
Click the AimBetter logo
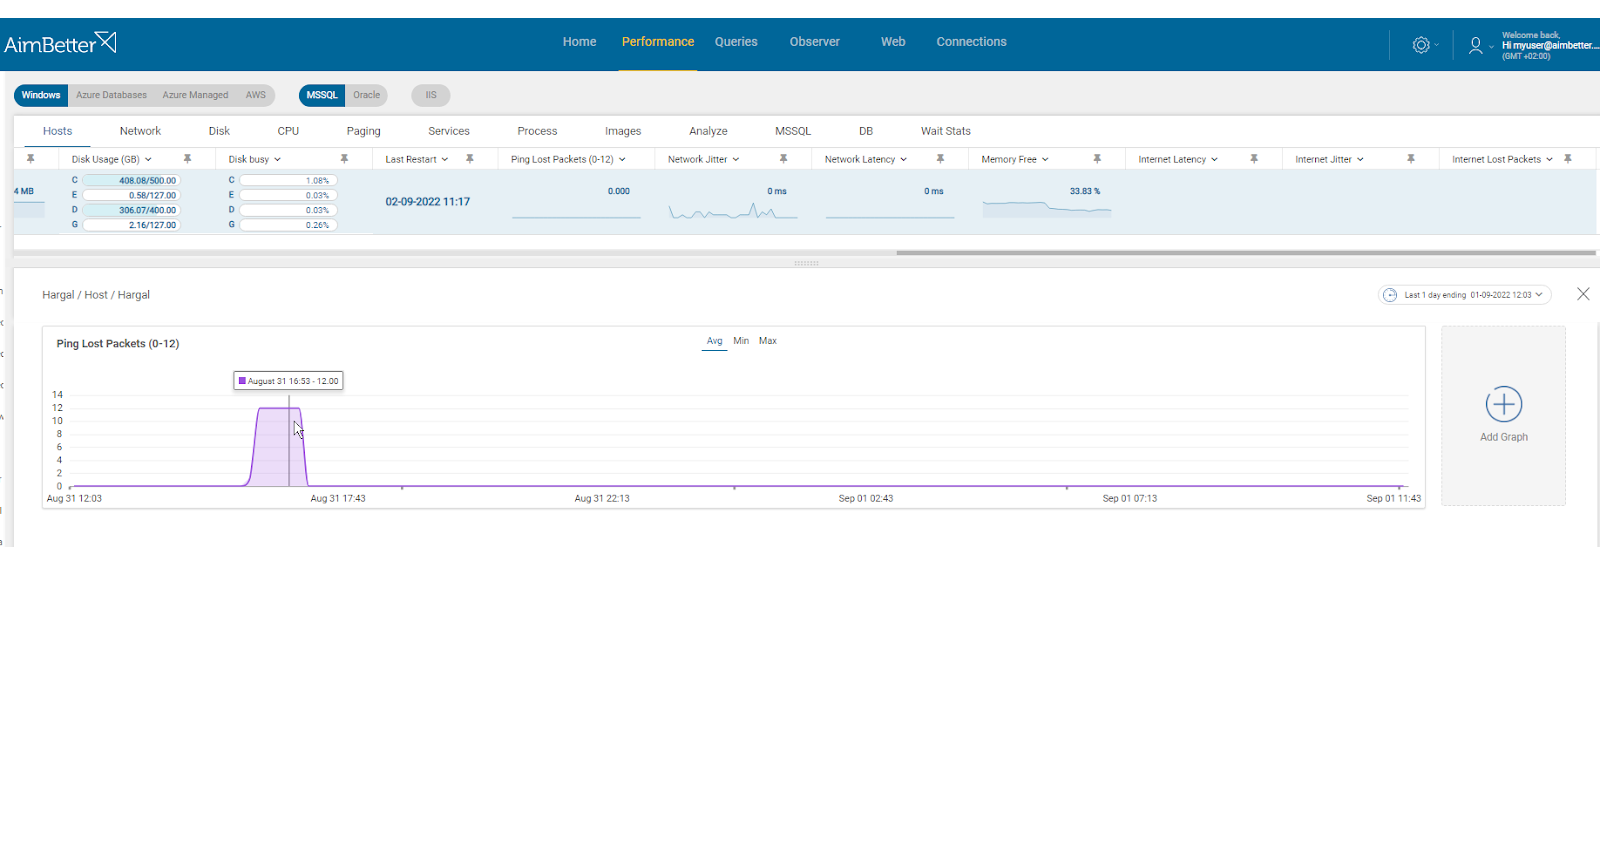coord(60,43)
